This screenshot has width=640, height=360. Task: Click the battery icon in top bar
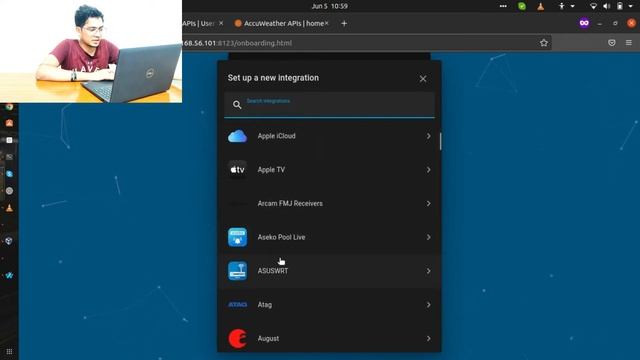620,6
